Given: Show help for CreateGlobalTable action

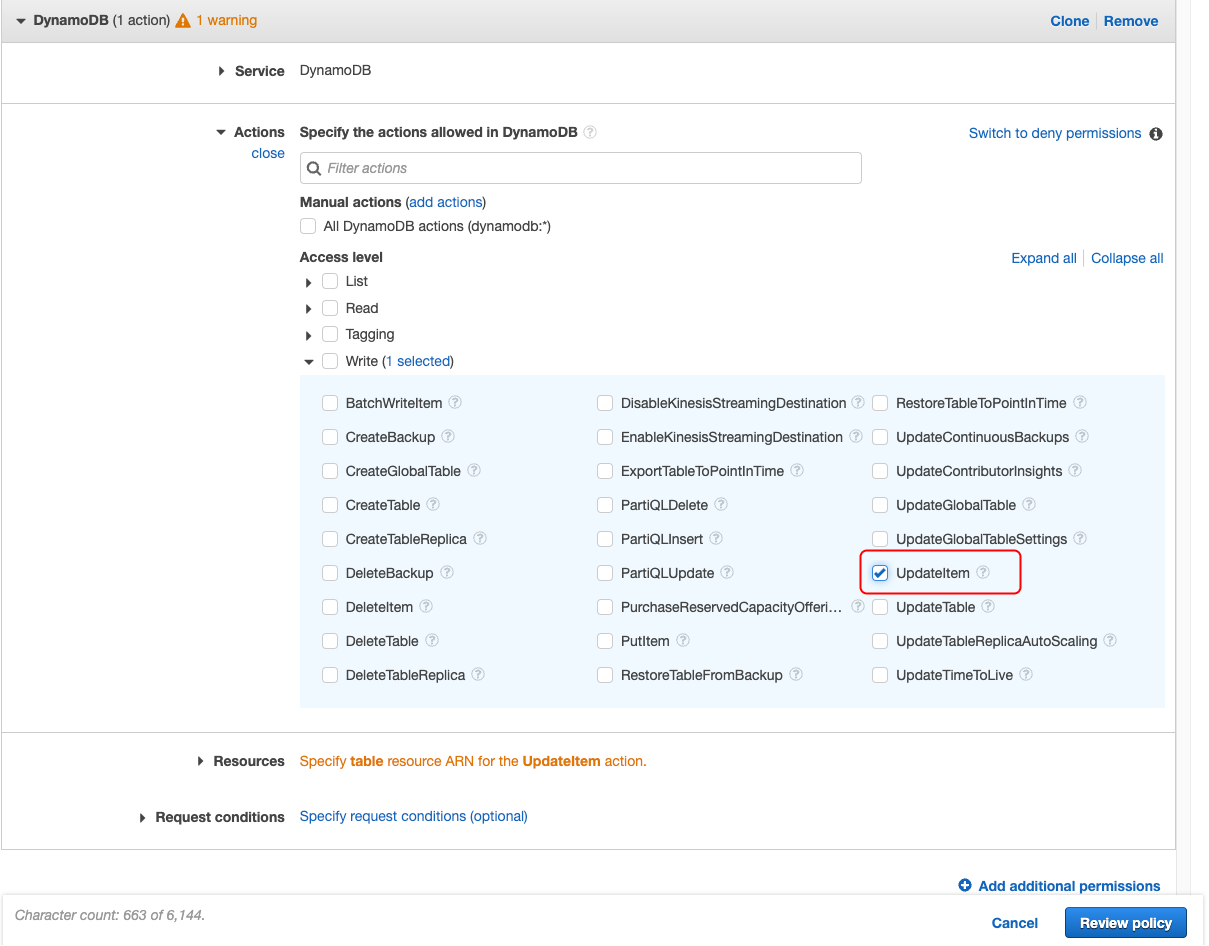Looking at the screenshot, I should [474, 471].
